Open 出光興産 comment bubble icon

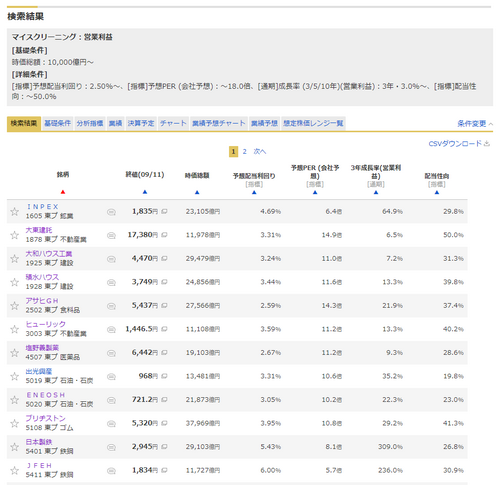click(x=111, y=377)
